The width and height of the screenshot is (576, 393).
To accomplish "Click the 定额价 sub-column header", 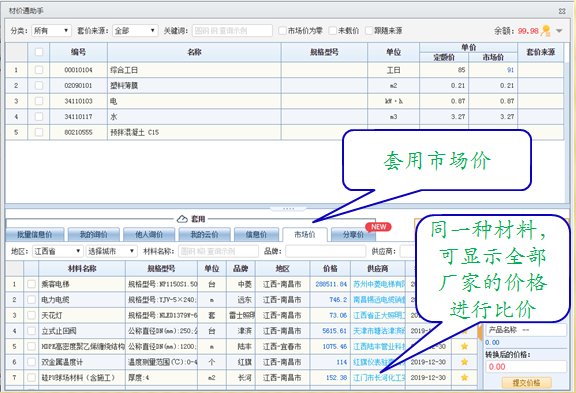I will tap(444, 57).
